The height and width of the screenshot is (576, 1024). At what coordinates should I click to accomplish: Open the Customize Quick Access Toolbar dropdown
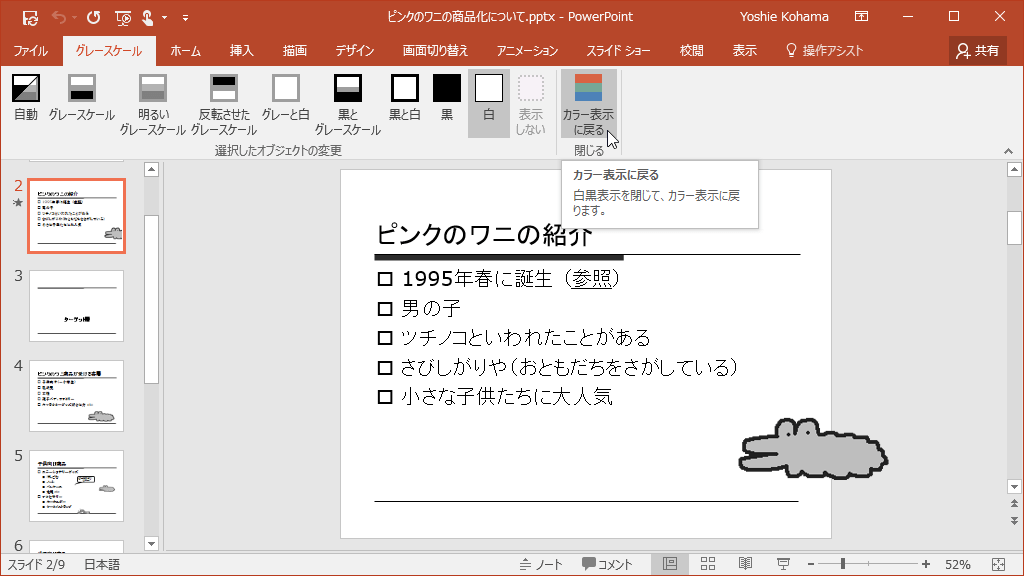pyautogui.click(x=185, y=17)
